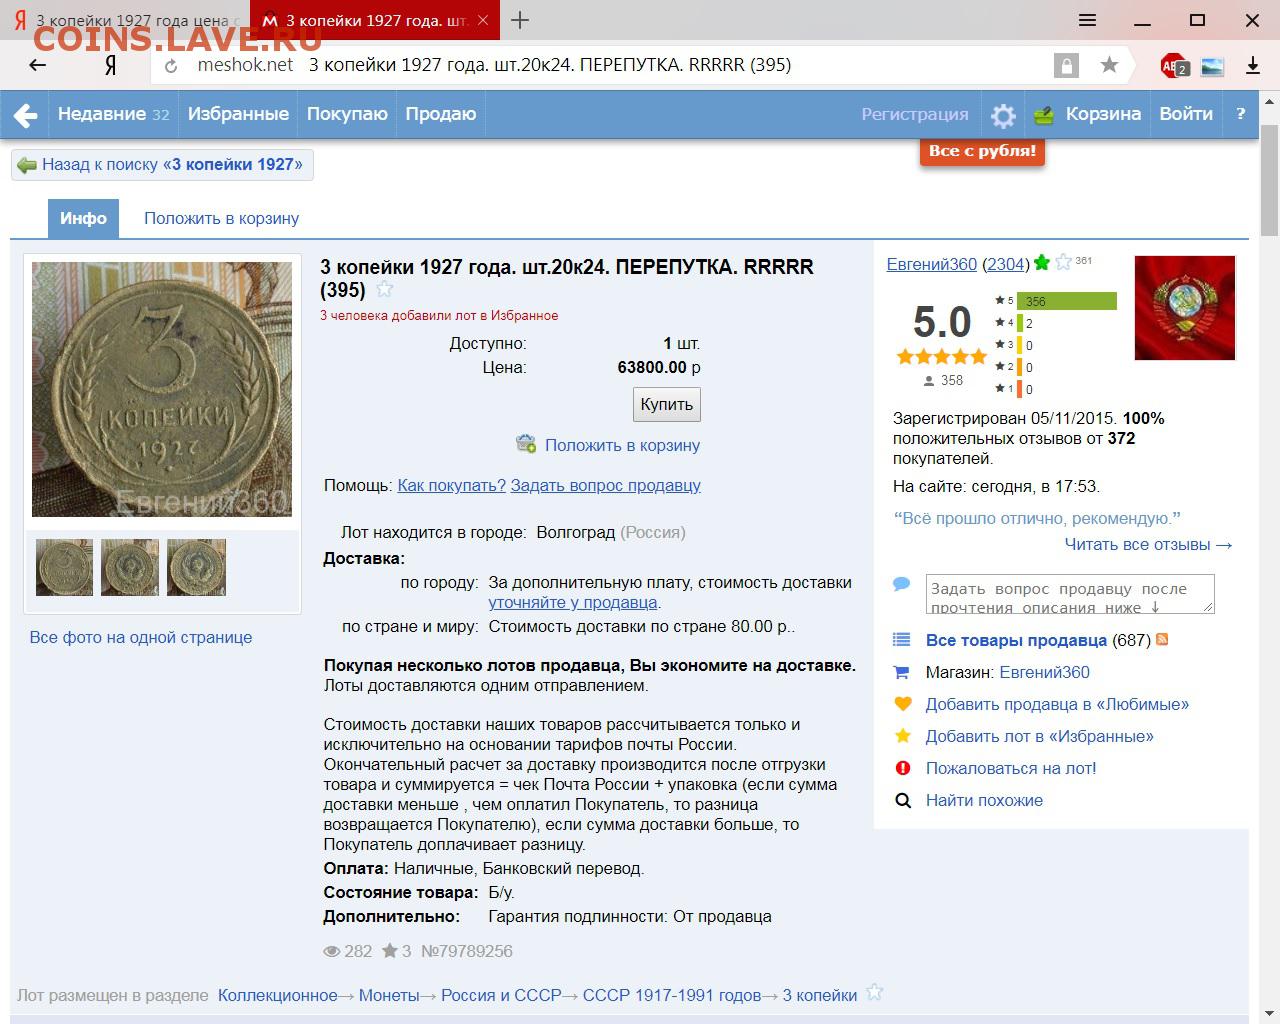The height and width of the screenshot is (1024, 1280).
Task: Open the Недавние menu
Action: click(113, 114)
